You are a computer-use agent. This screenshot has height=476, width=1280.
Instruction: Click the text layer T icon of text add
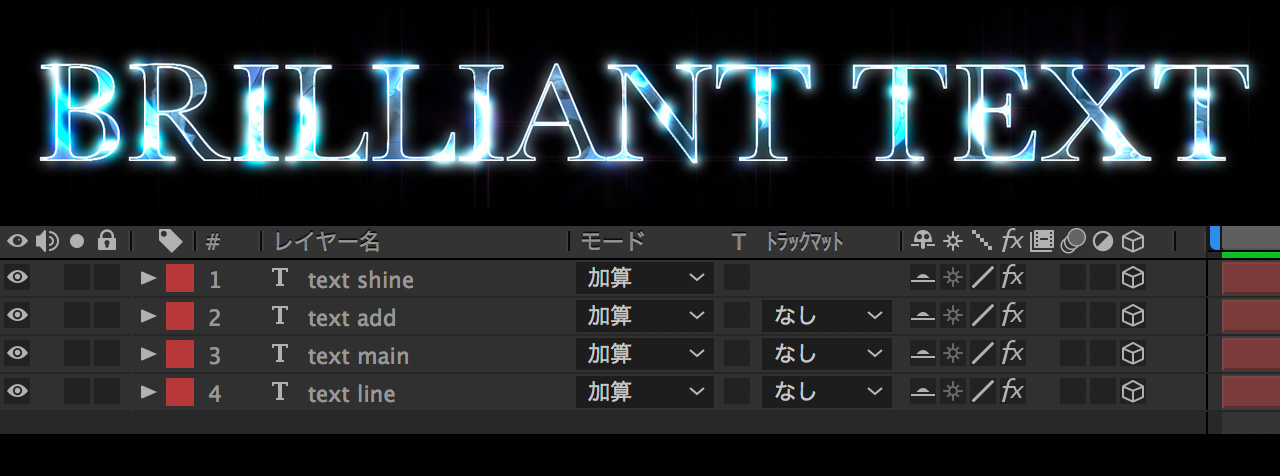click(x=280, y=317)
